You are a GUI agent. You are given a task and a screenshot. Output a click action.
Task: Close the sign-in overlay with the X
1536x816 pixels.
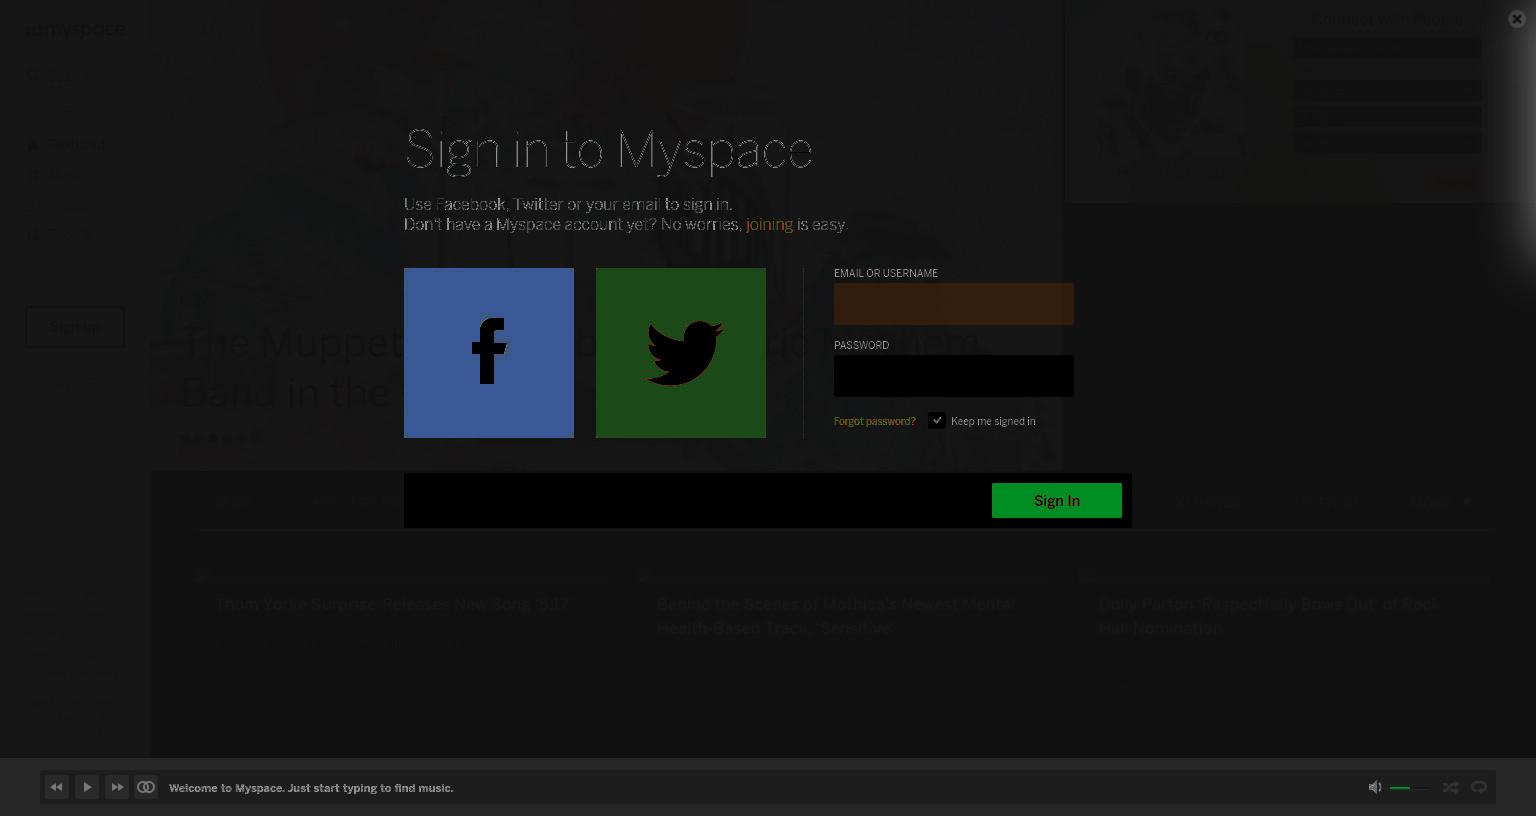[1516, 19]
